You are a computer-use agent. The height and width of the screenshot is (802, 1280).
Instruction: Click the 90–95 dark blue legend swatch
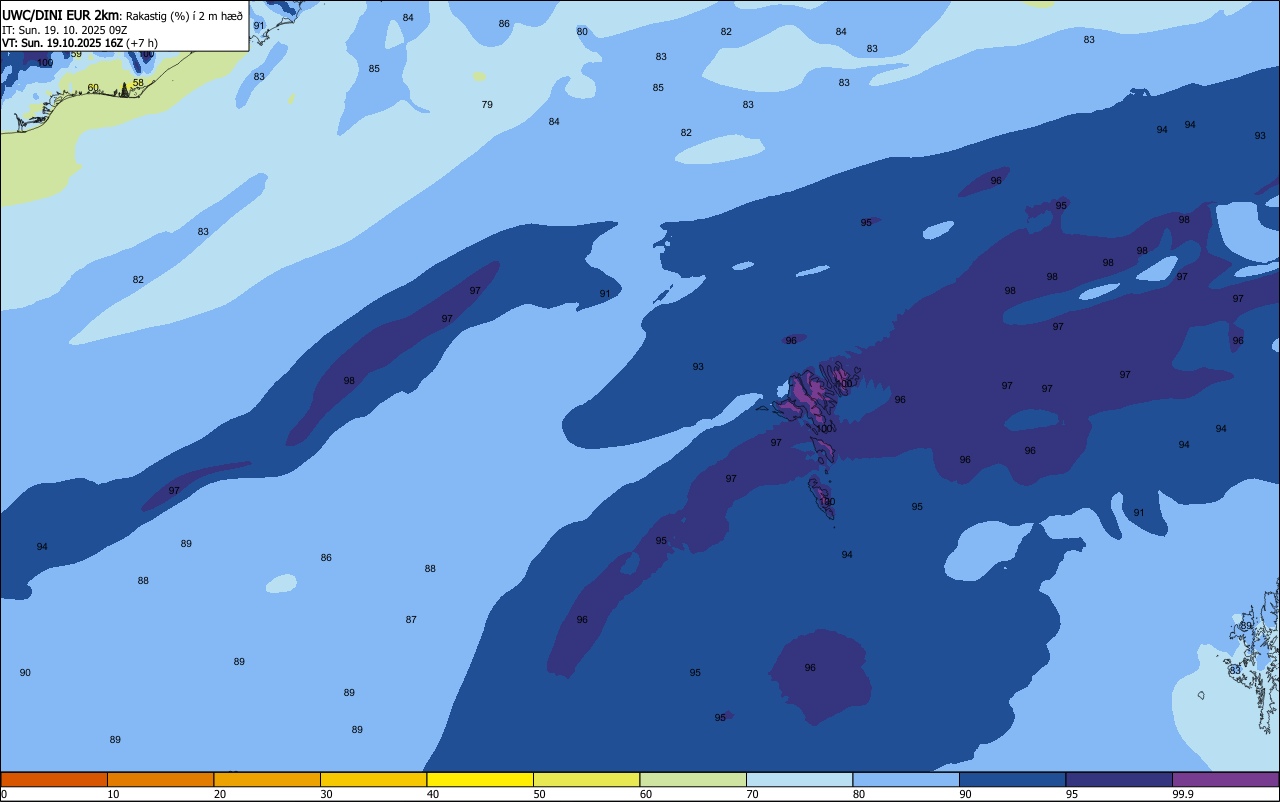(x=1012, y=779)
